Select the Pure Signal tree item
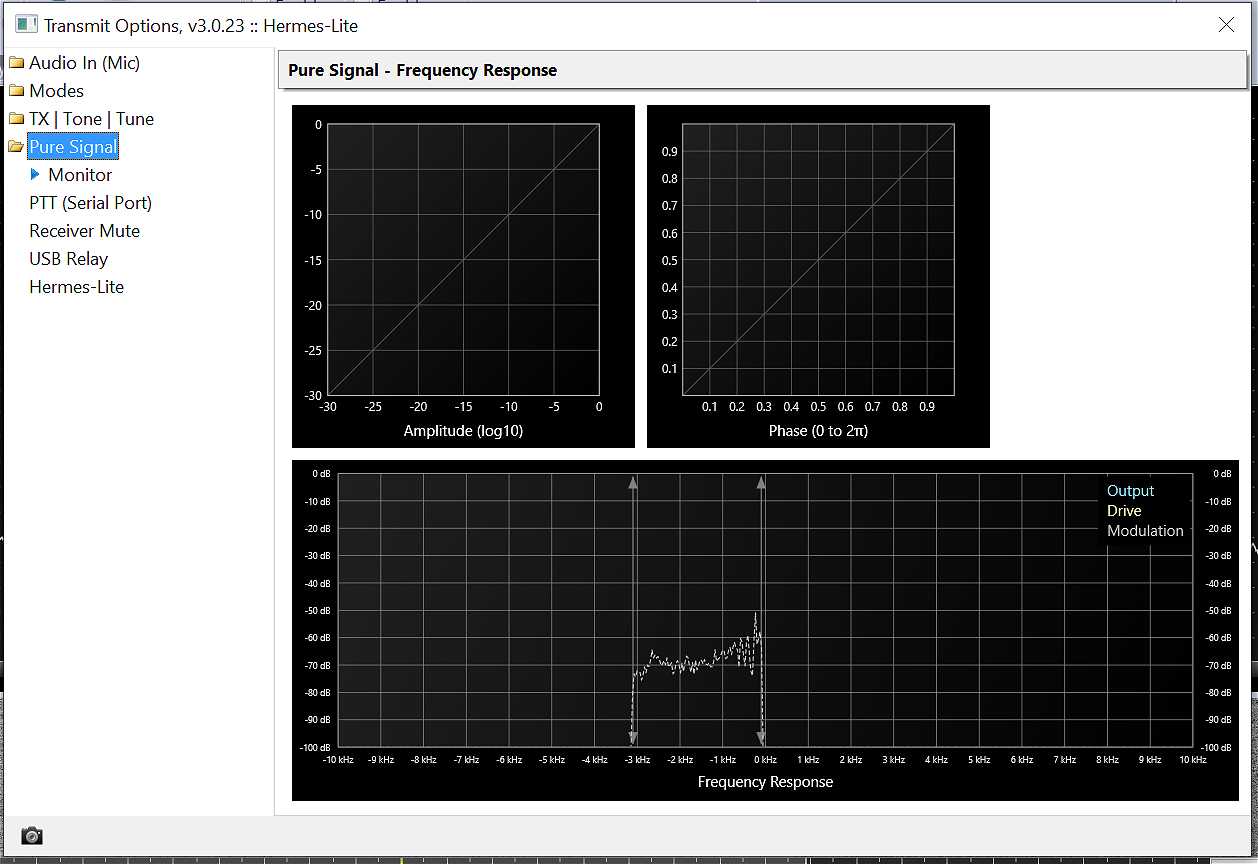The width and height of the screenshot is (1258, 864). (73, 147)
